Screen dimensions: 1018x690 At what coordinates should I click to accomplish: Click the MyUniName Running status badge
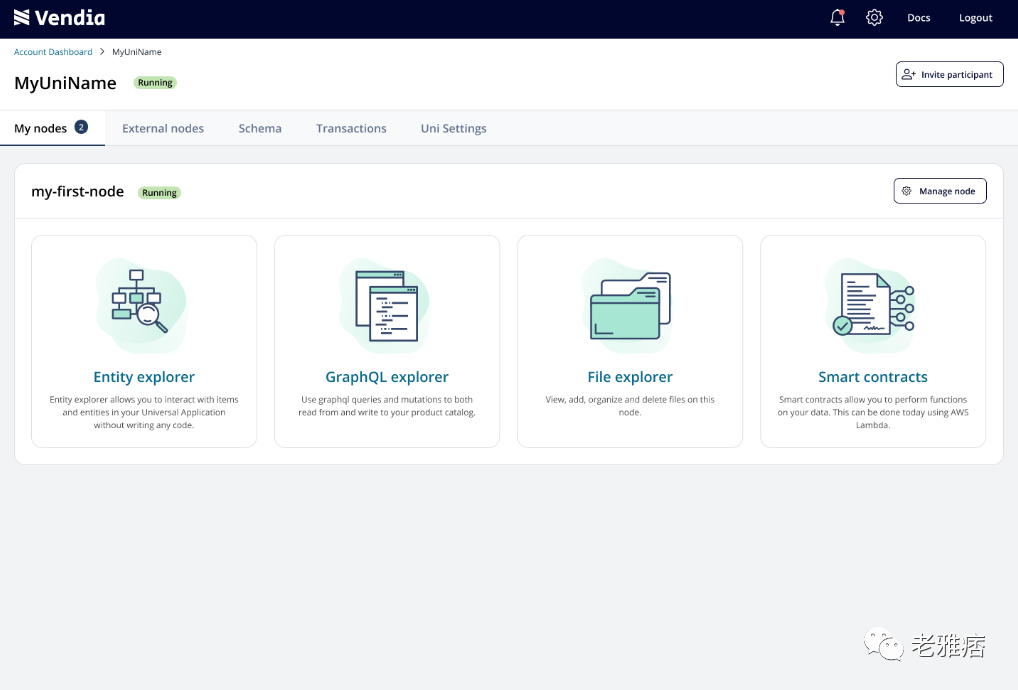155,82
